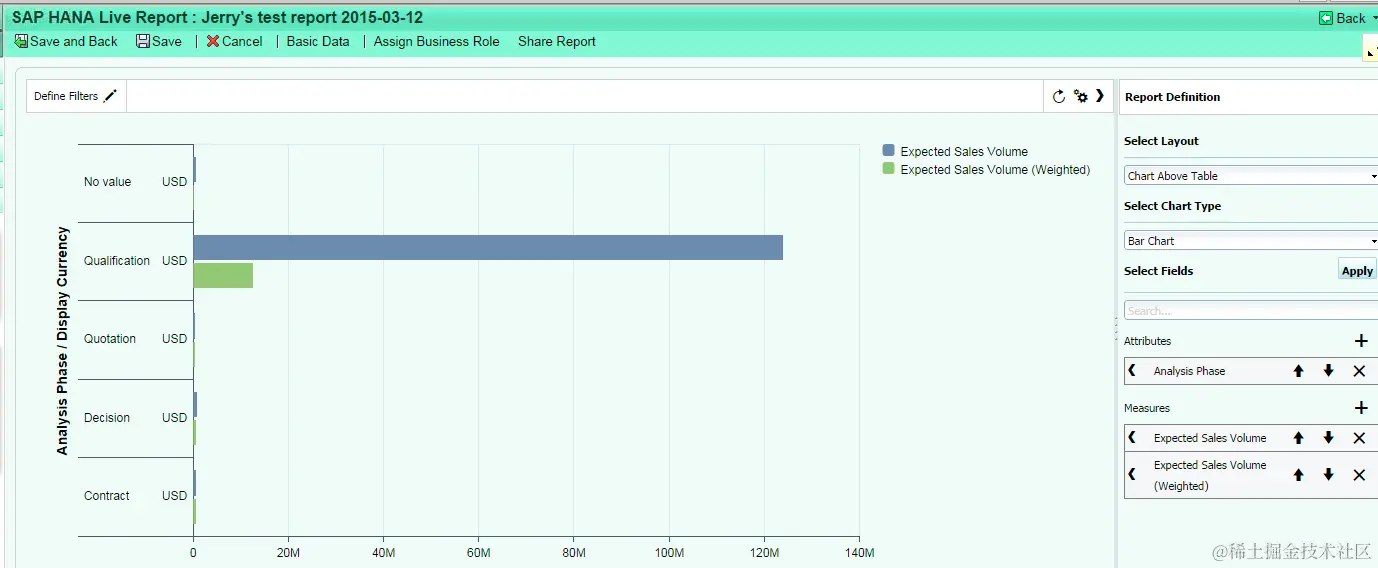
Task: Click the Apply button
Action: (1357, 270)
